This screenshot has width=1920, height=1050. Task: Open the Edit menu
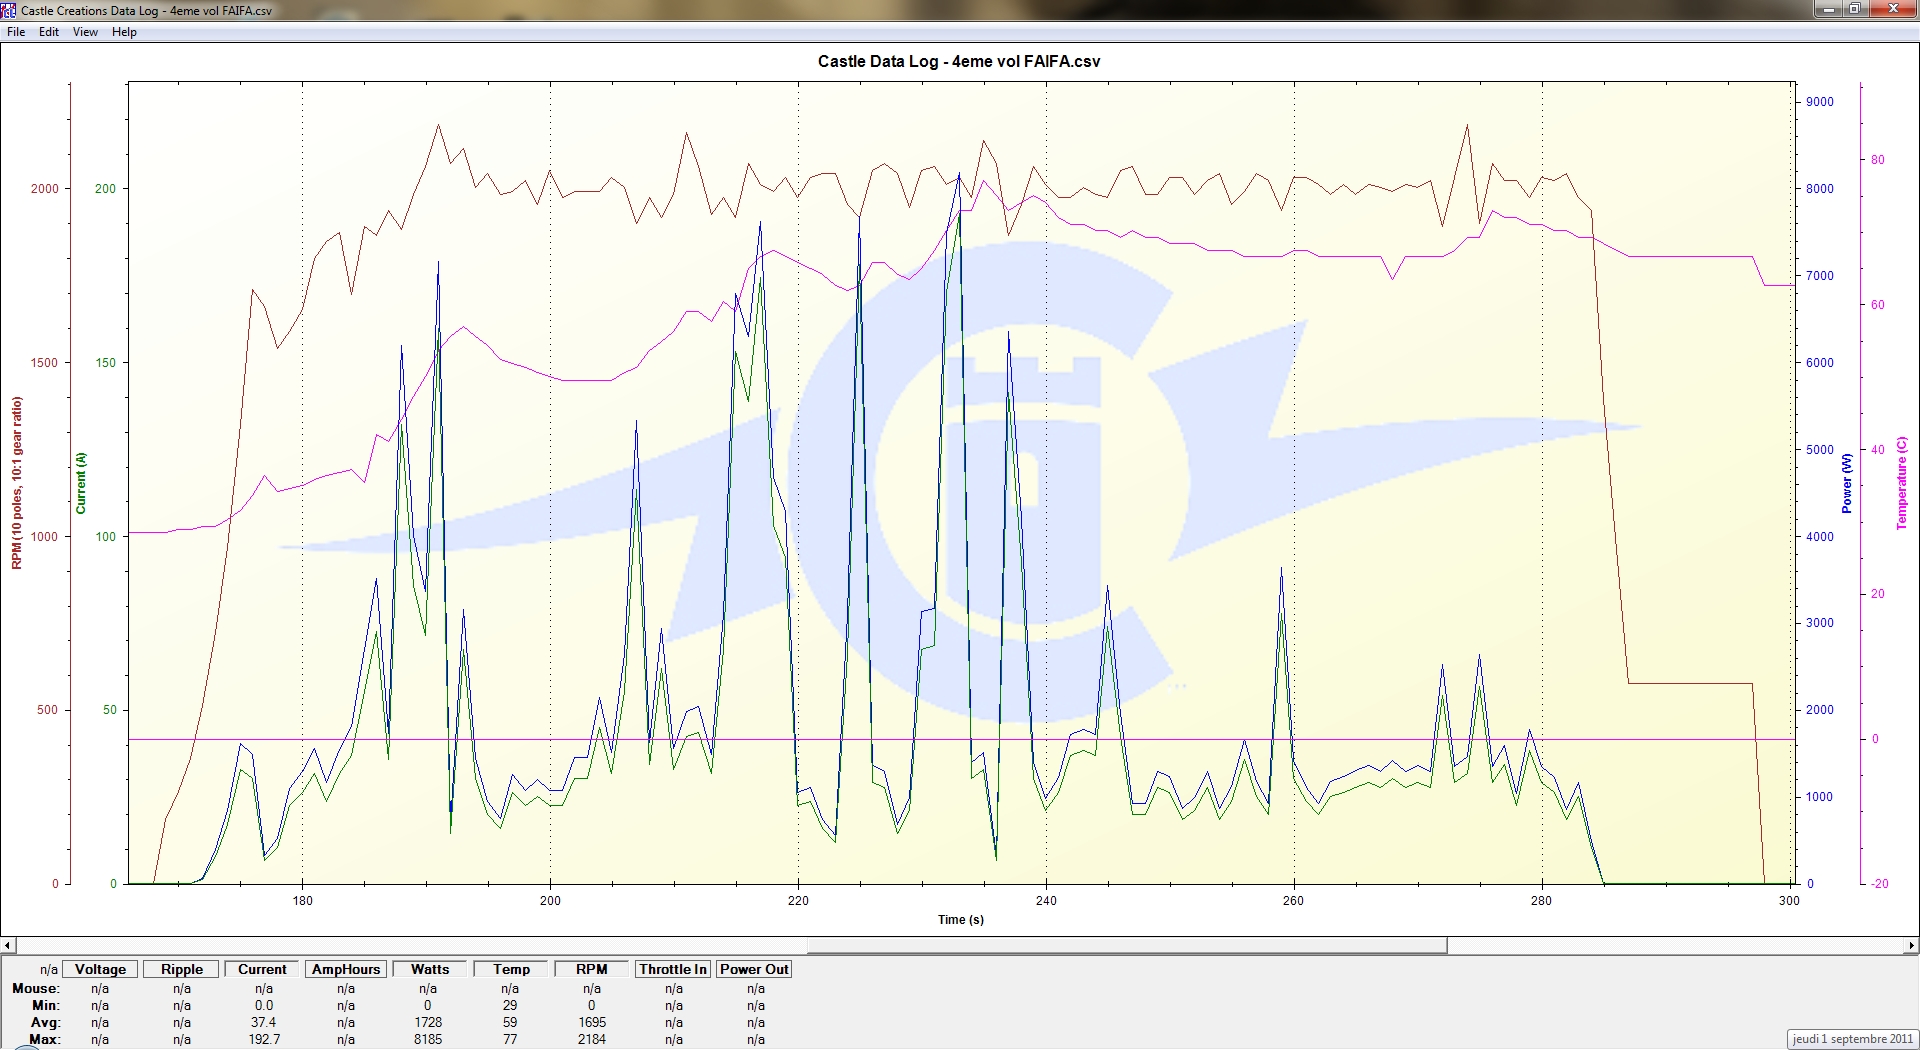(x=49, y=32)
